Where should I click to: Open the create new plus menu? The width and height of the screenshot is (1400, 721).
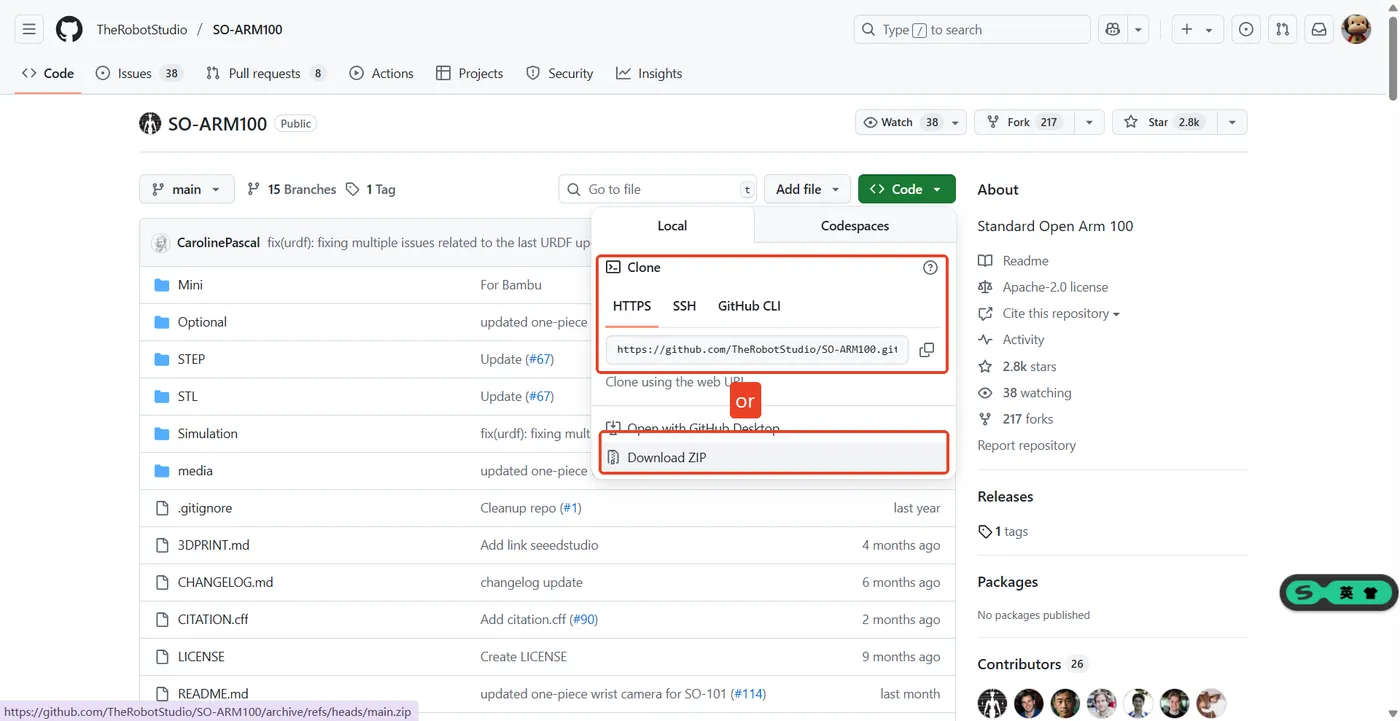pyautogui.click(x=1196, y=29)
